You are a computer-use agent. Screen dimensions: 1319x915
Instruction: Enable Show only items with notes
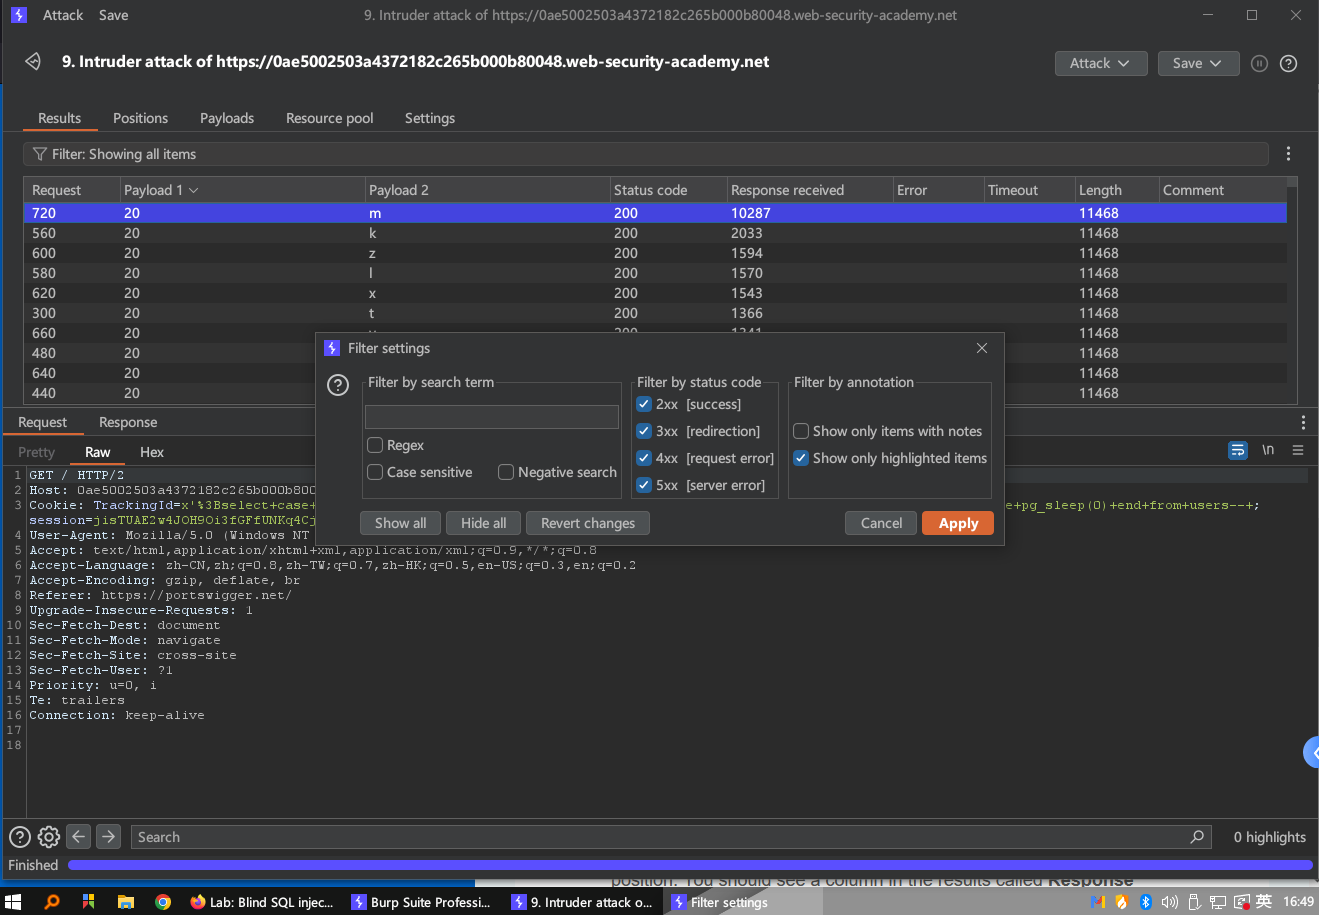[x=801, y=431]
